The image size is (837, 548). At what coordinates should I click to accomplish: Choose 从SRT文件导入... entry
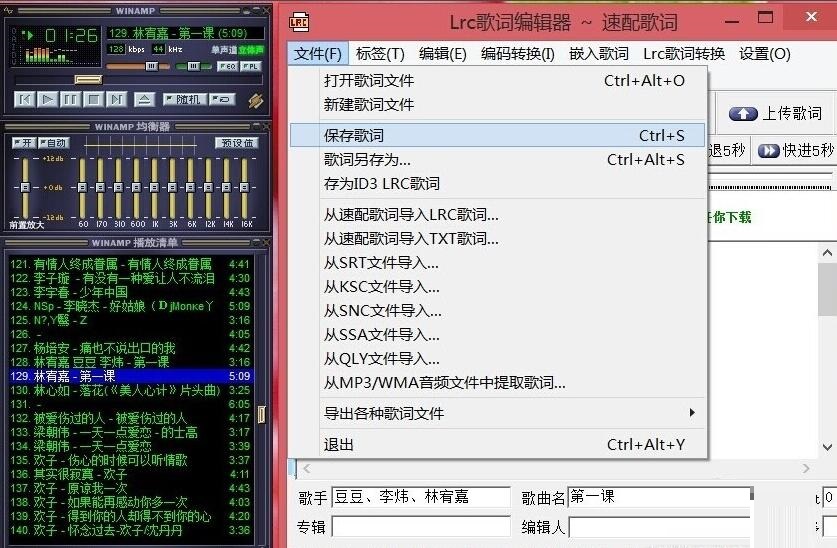click(498, 263)
